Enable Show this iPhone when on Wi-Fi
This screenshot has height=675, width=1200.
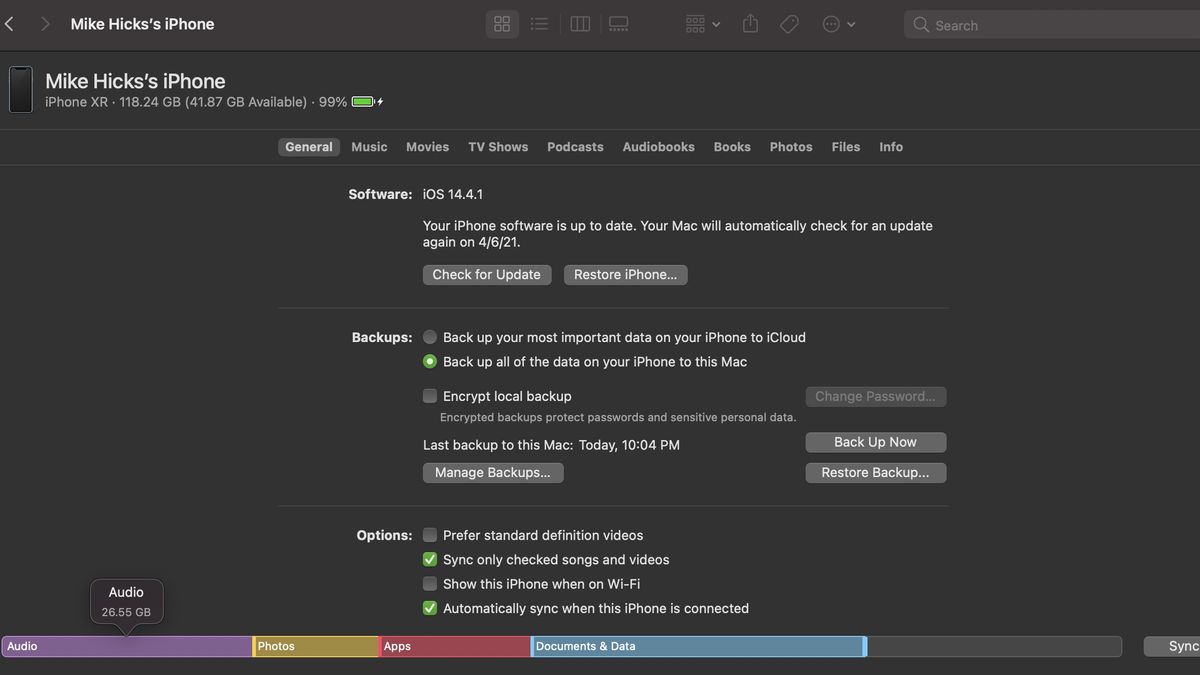(x=430, y=584)
